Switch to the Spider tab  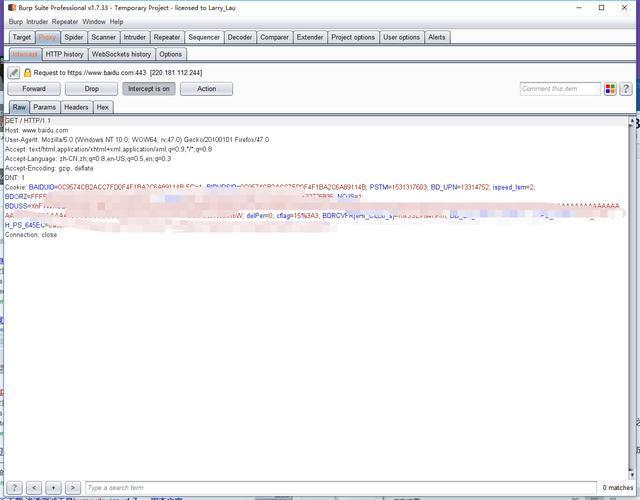73,37
